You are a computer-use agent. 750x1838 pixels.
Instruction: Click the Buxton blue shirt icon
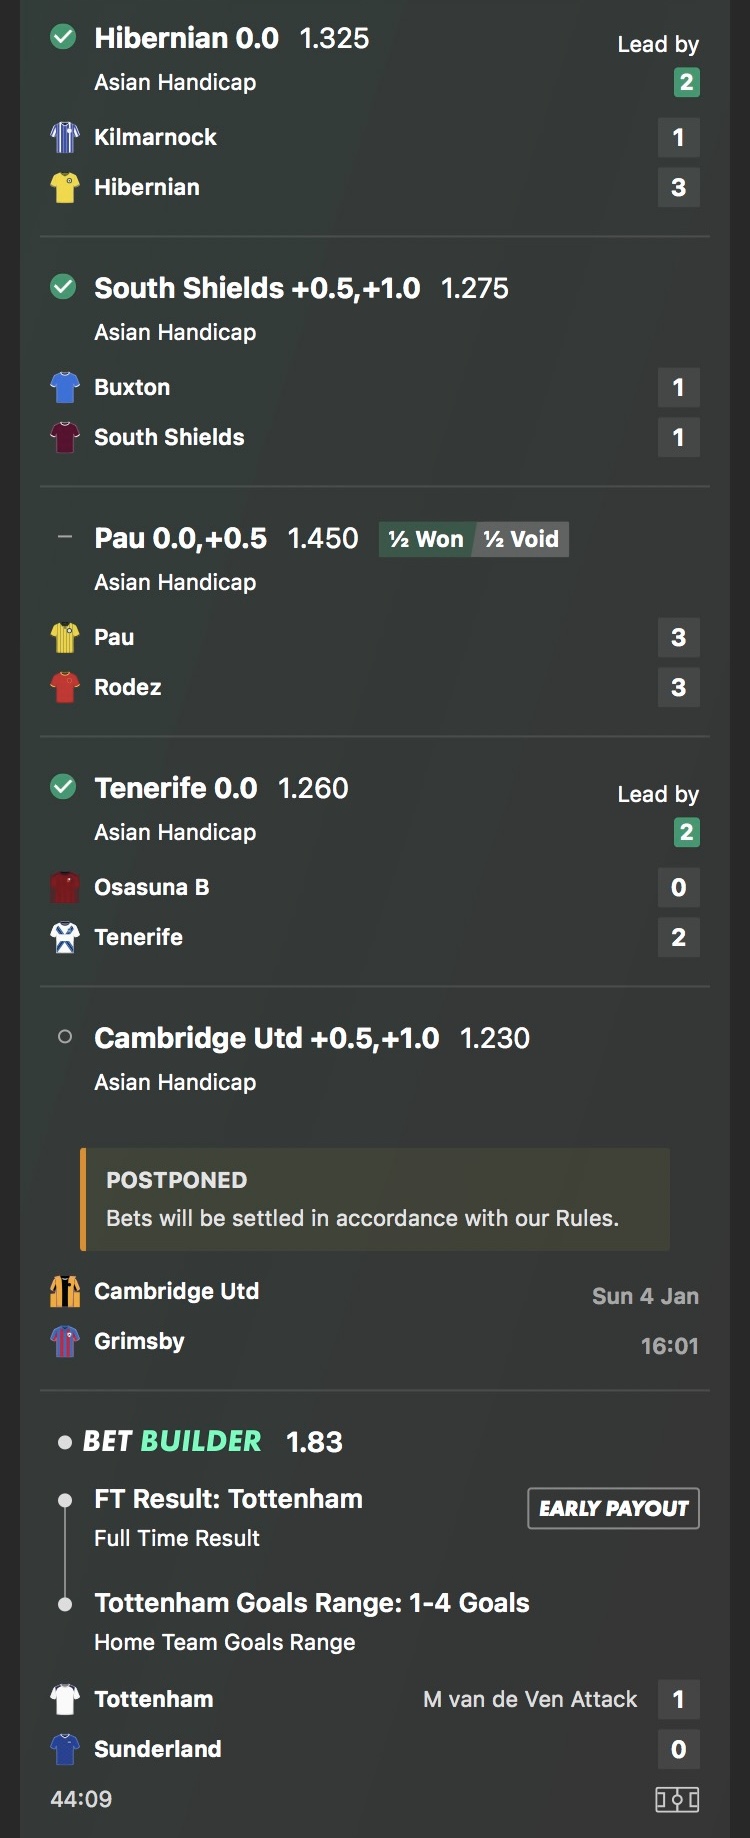(65, 387)
